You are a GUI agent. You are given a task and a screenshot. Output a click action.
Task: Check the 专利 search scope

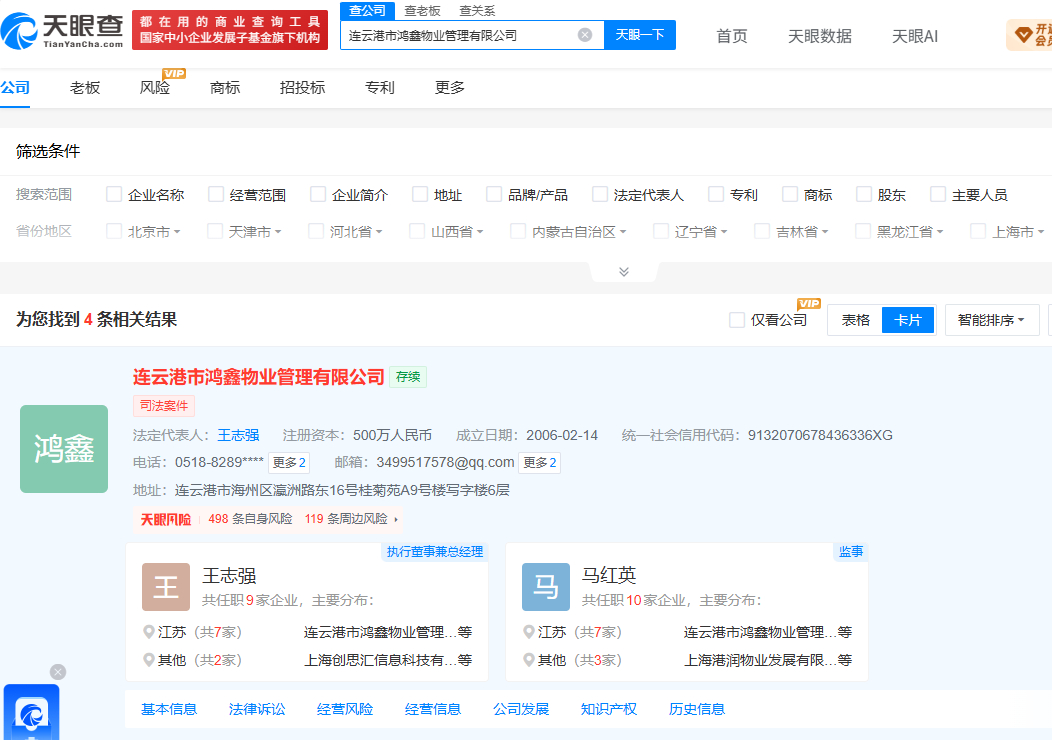point(716,195)
